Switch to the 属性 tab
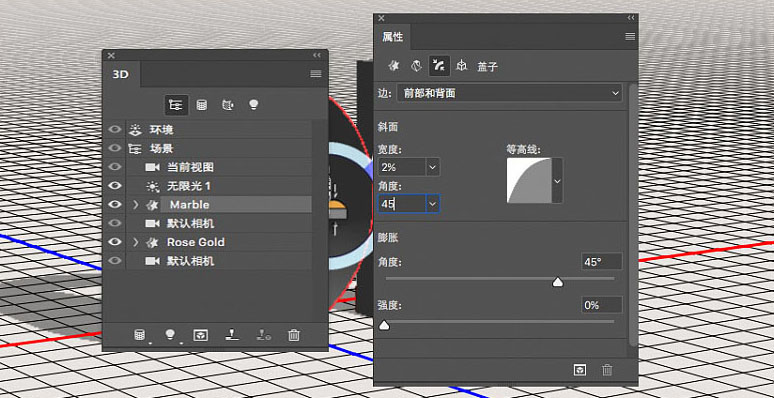 (x=393, y=37)
